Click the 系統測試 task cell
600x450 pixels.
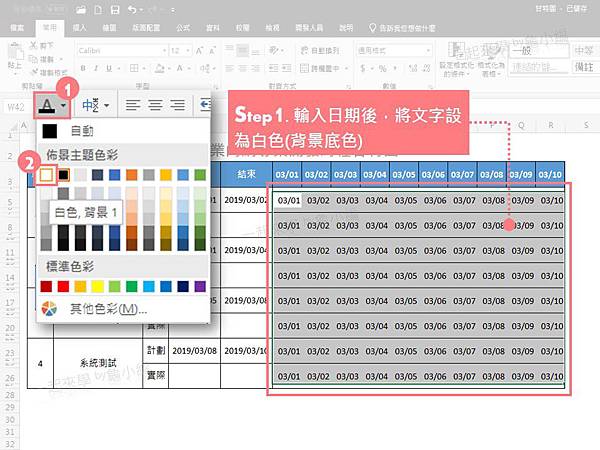98,363
